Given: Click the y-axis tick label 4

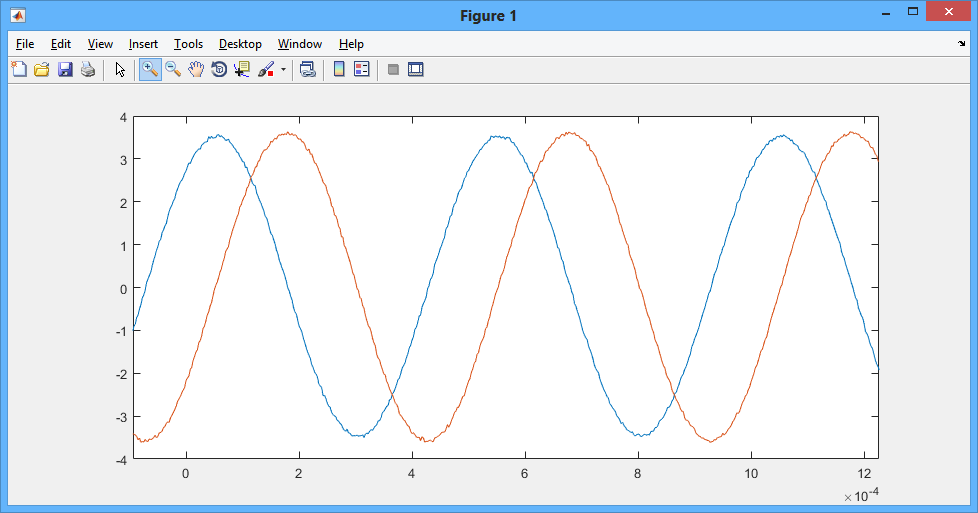Looking at the screenshot, I should coord(123,117).
